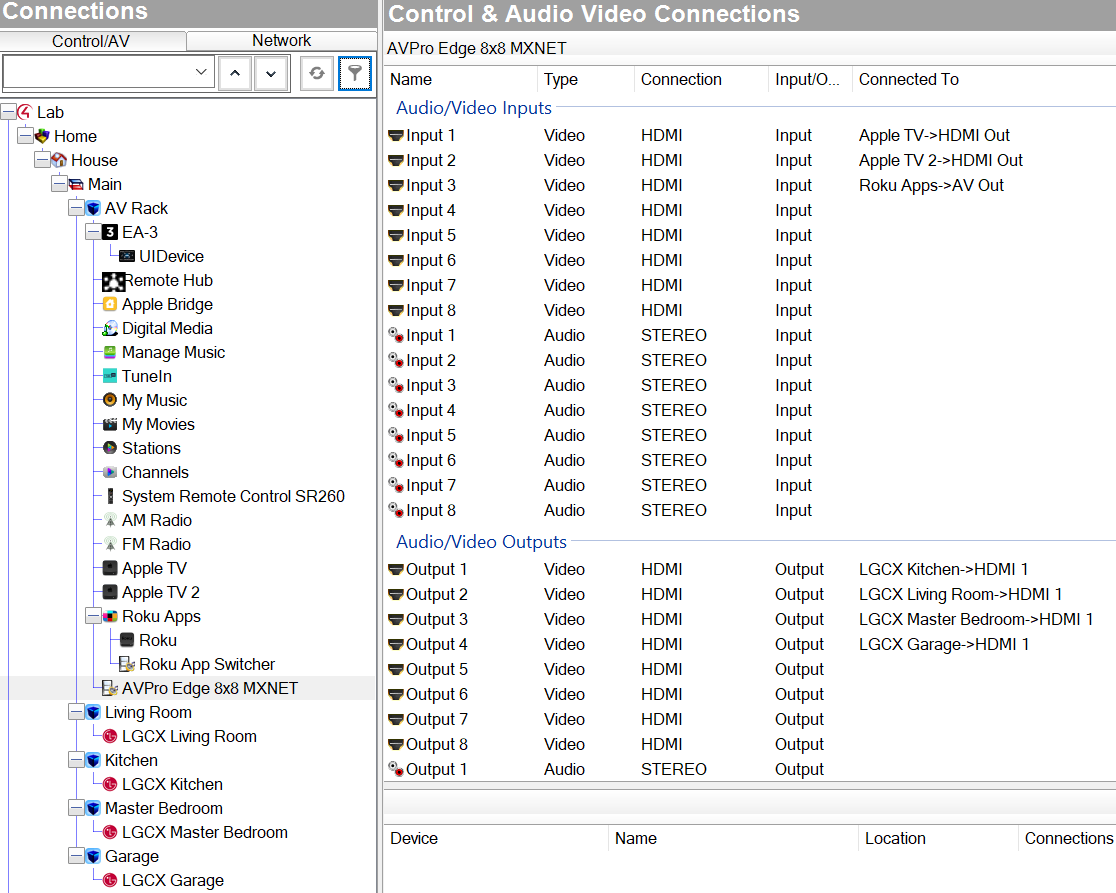Image resolution: width=1116 pixels, height=893 pixels.
Task: Switch to the Network tab
Action: (281, 41)
